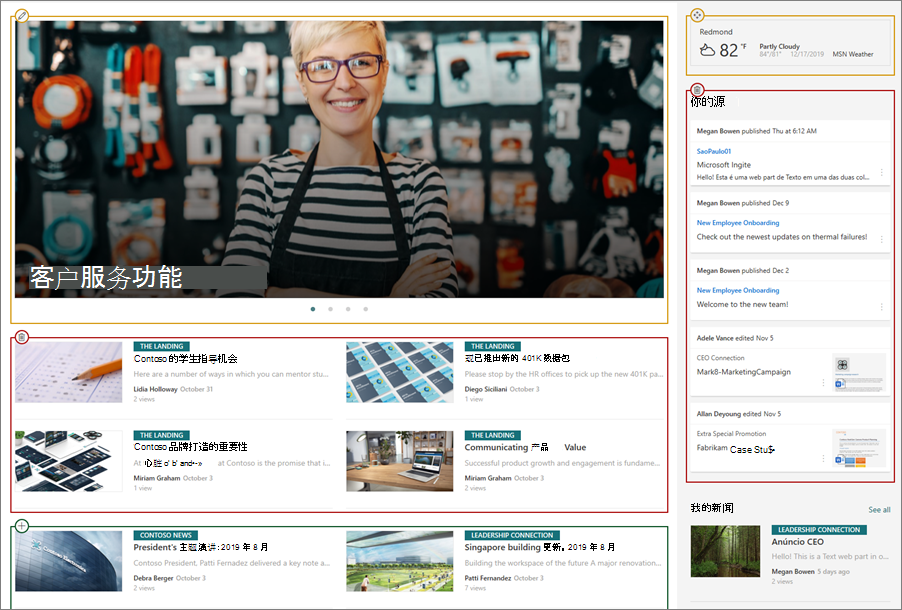Screen dimensions: 902x610
Task: Click Mark8-MarketingCampaign document title
Action: tap(744, 372)
